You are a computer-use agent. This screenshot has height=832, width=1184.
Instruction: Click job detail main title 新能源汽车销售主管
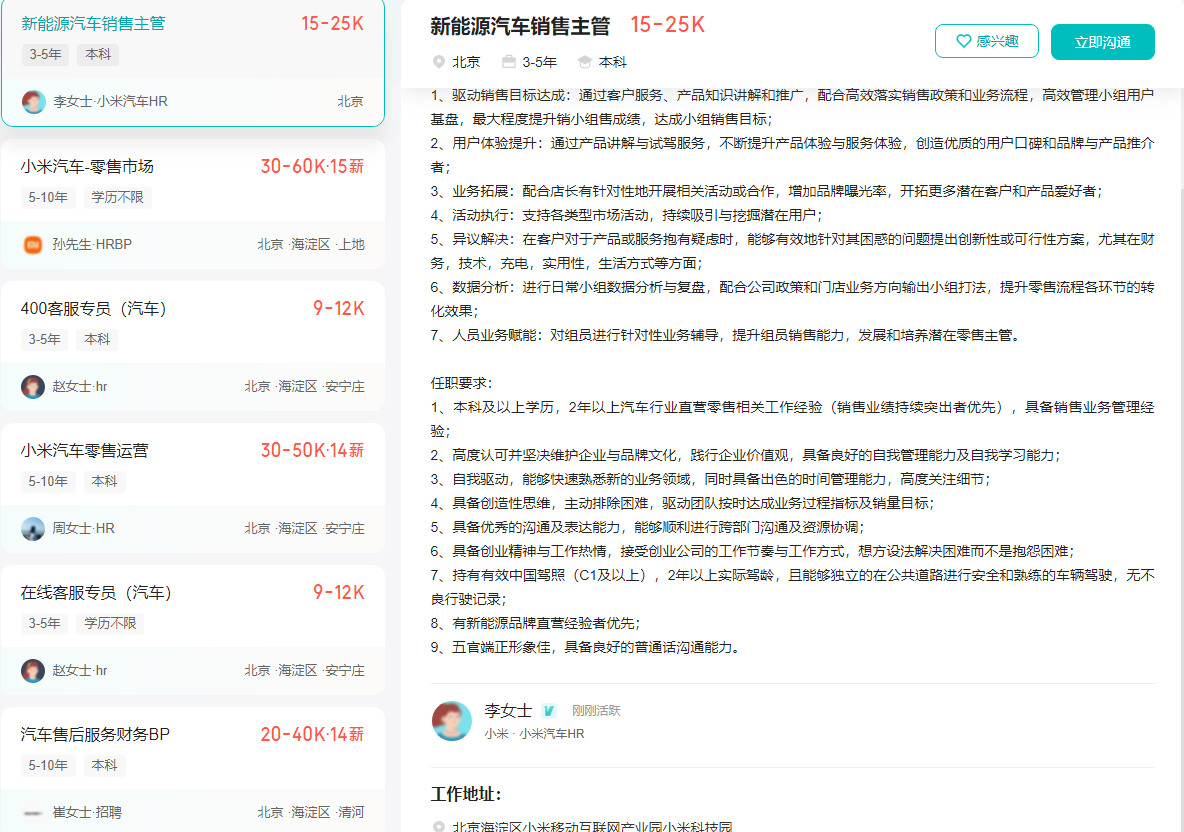tap(520, 26)
